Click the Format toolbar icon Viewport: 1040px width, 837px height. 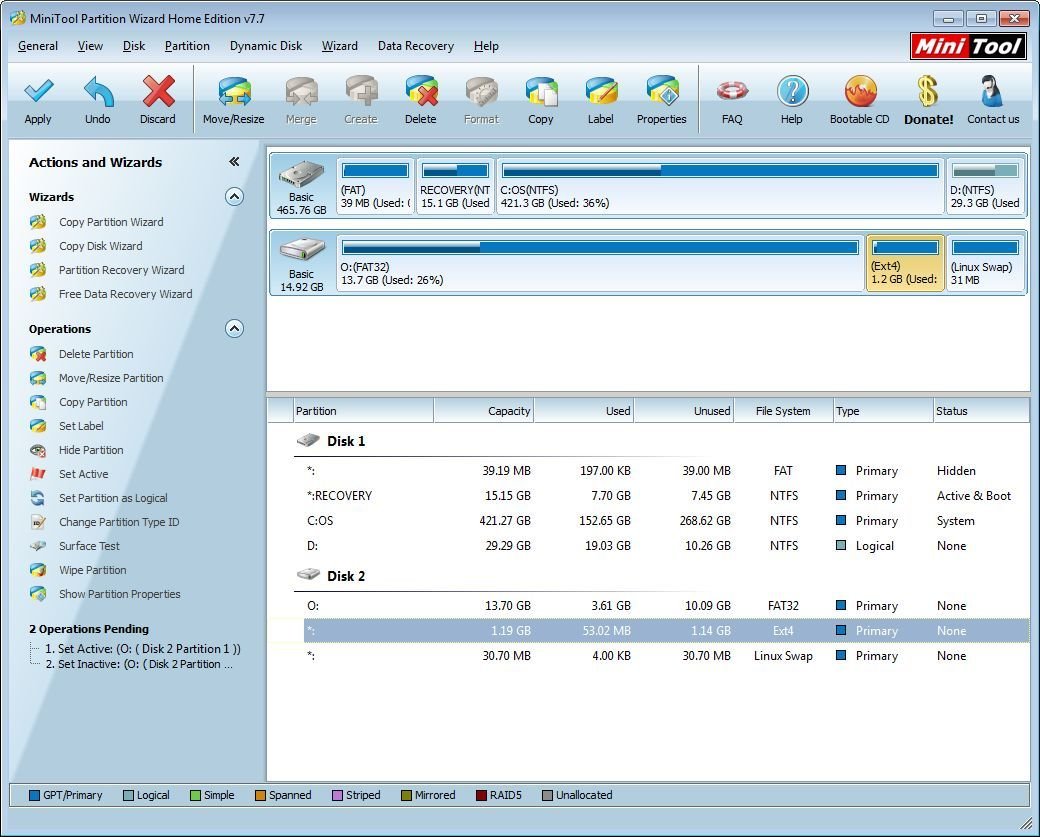click(x=482, y=91)
